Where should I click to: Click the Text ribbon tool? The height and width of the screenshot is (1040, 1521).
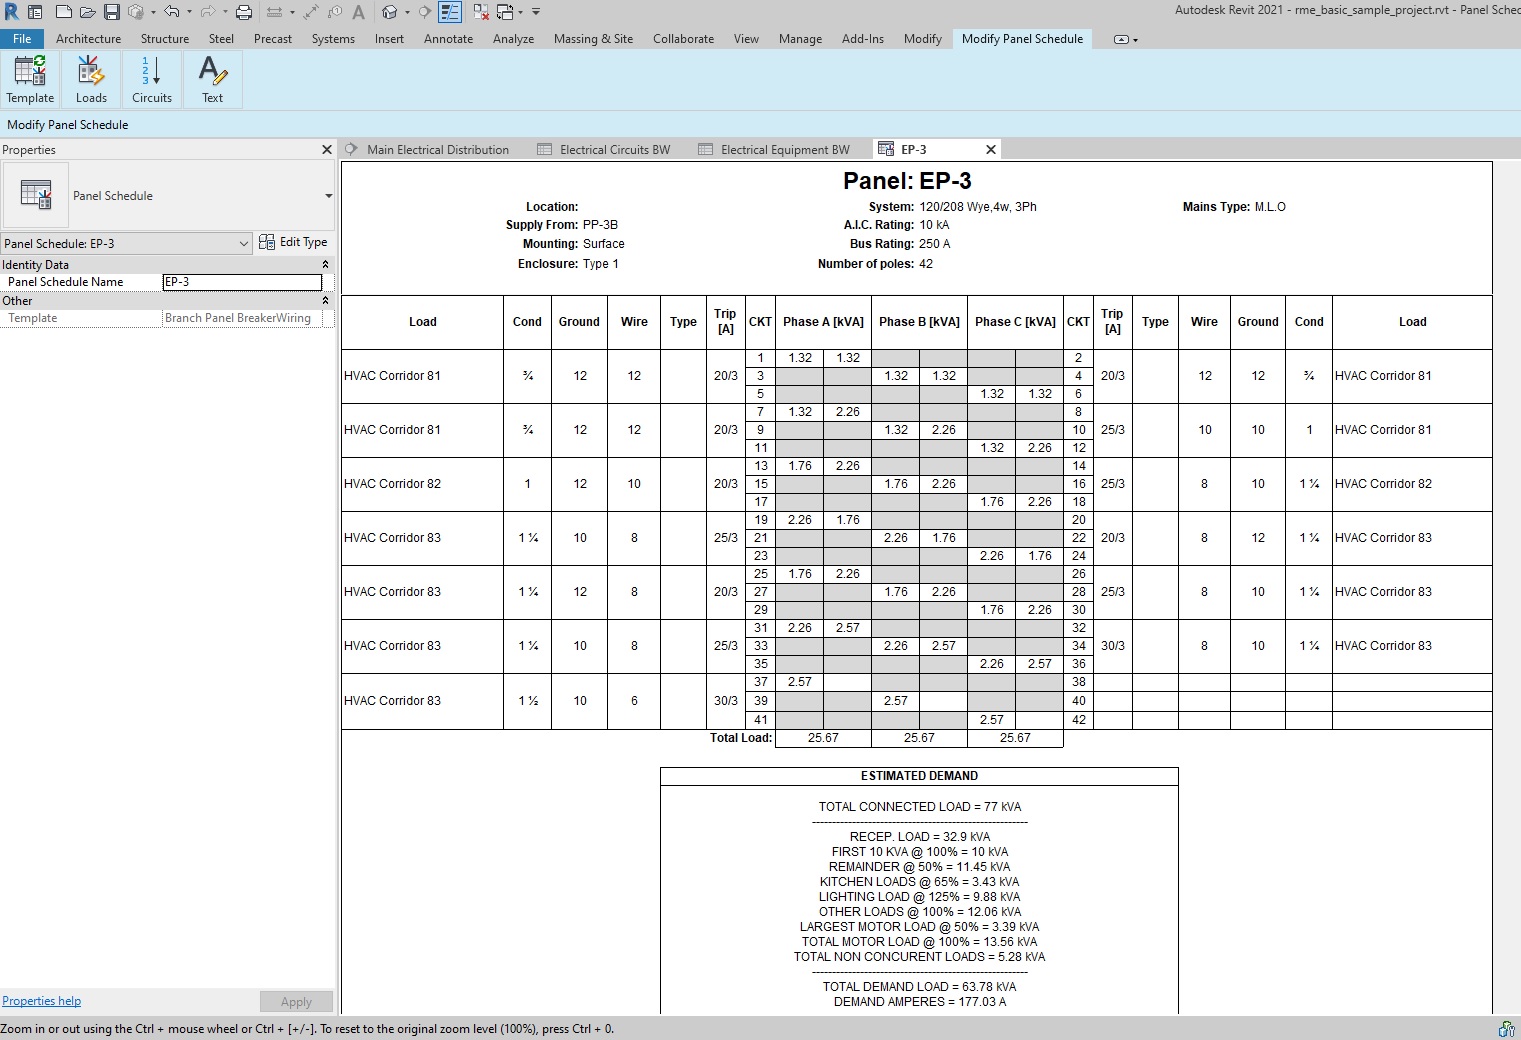click(212, 79)
